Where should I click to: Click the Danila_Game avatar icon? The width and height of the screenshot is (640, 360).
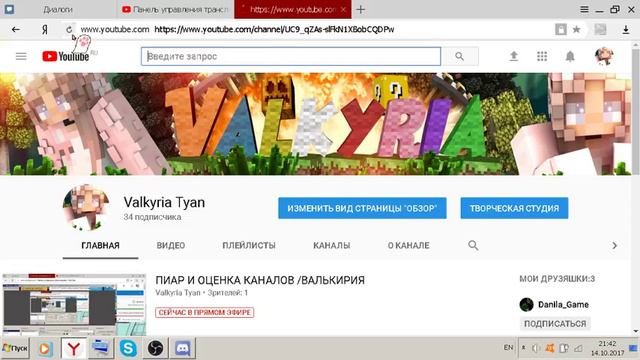point(527,304)
